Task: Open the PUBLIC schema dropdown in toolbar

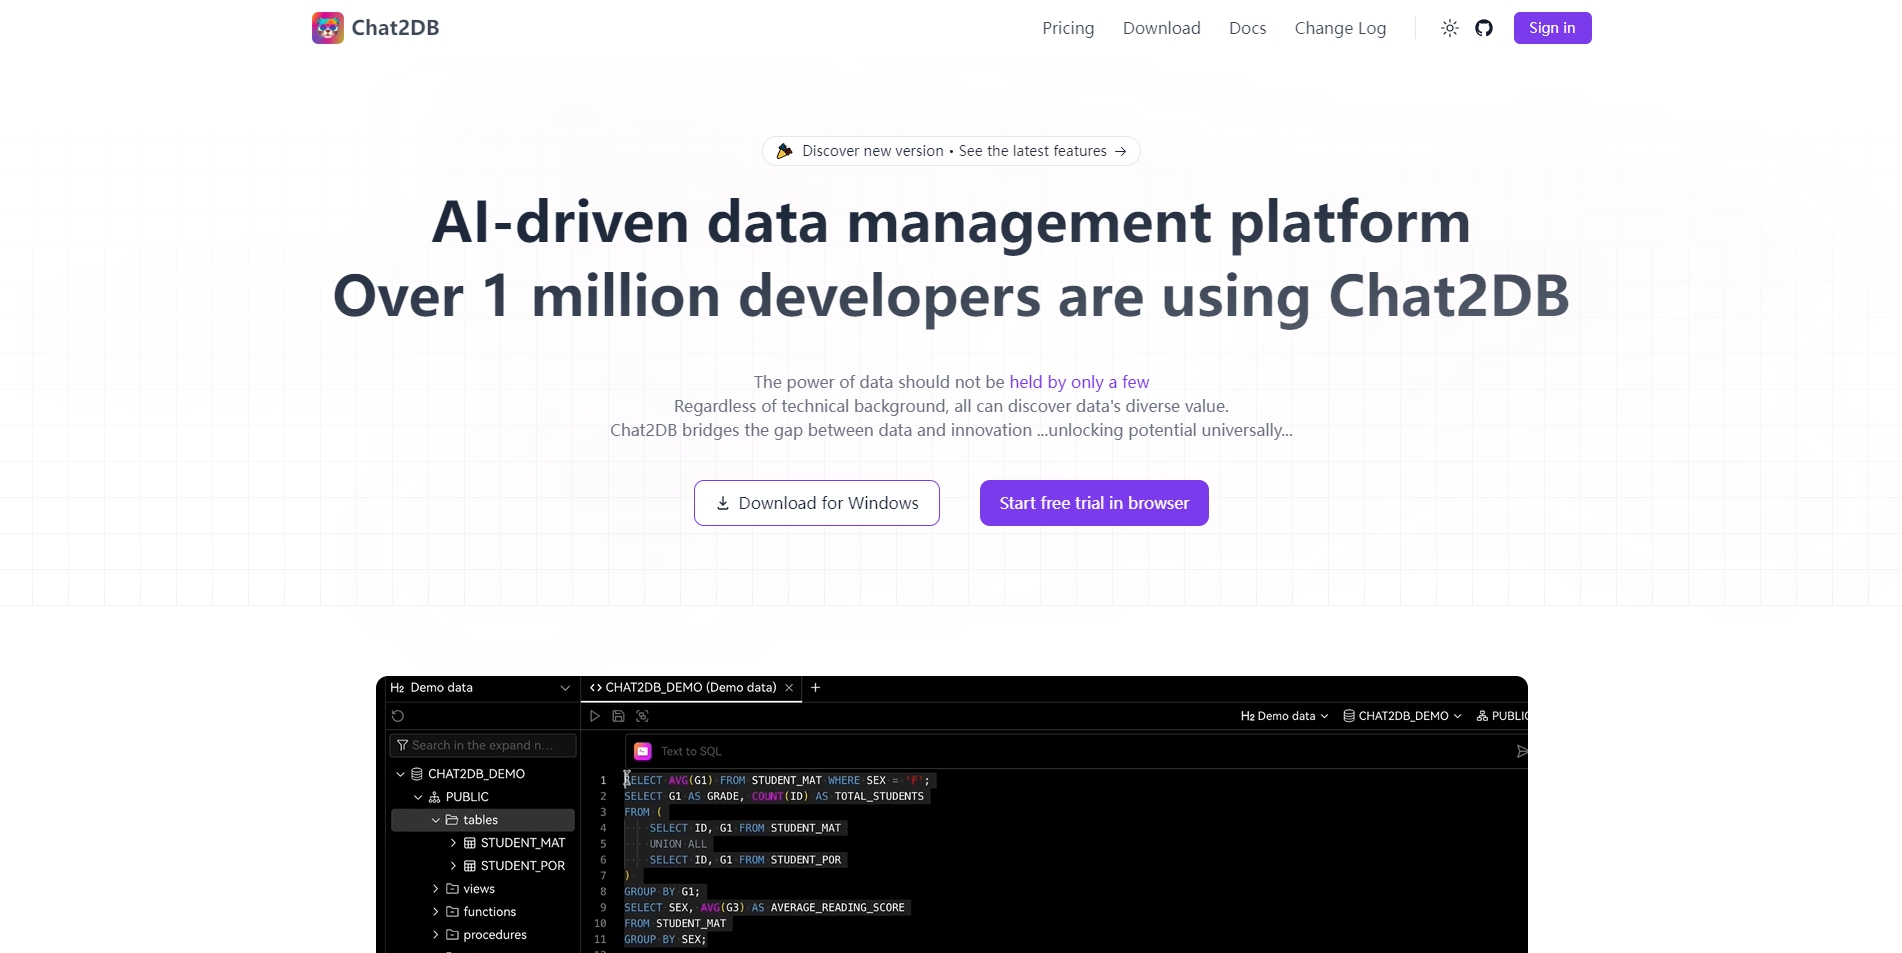Action: (1502, 716)
